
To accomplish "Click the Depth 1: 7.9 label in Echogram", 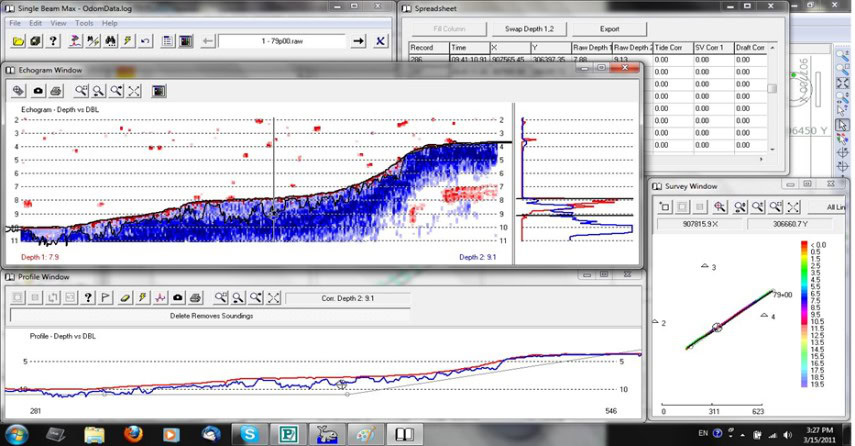I will [x=40, y=257].
